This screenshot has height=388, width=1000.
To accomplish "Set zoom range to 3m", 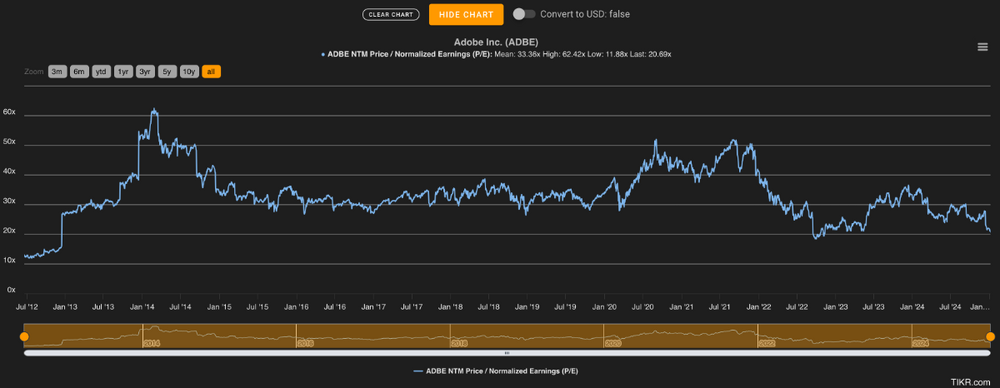I will (x=57, y=71).
